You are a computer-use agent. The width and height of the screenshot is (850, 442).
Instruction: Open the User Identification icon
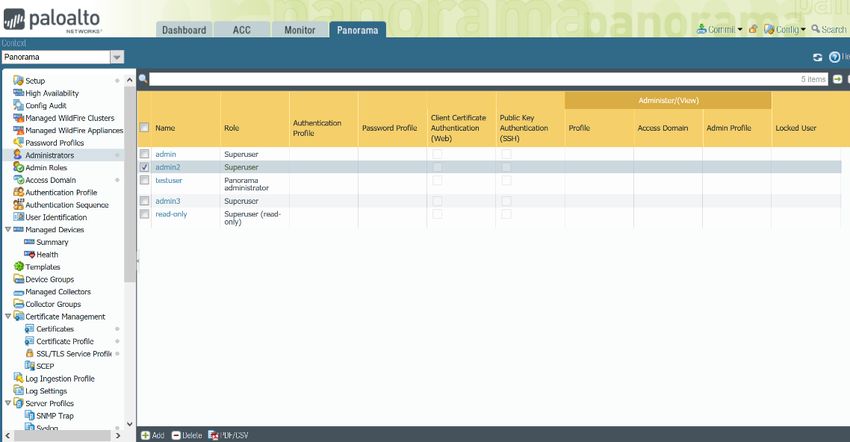click(x=18, y=217)
